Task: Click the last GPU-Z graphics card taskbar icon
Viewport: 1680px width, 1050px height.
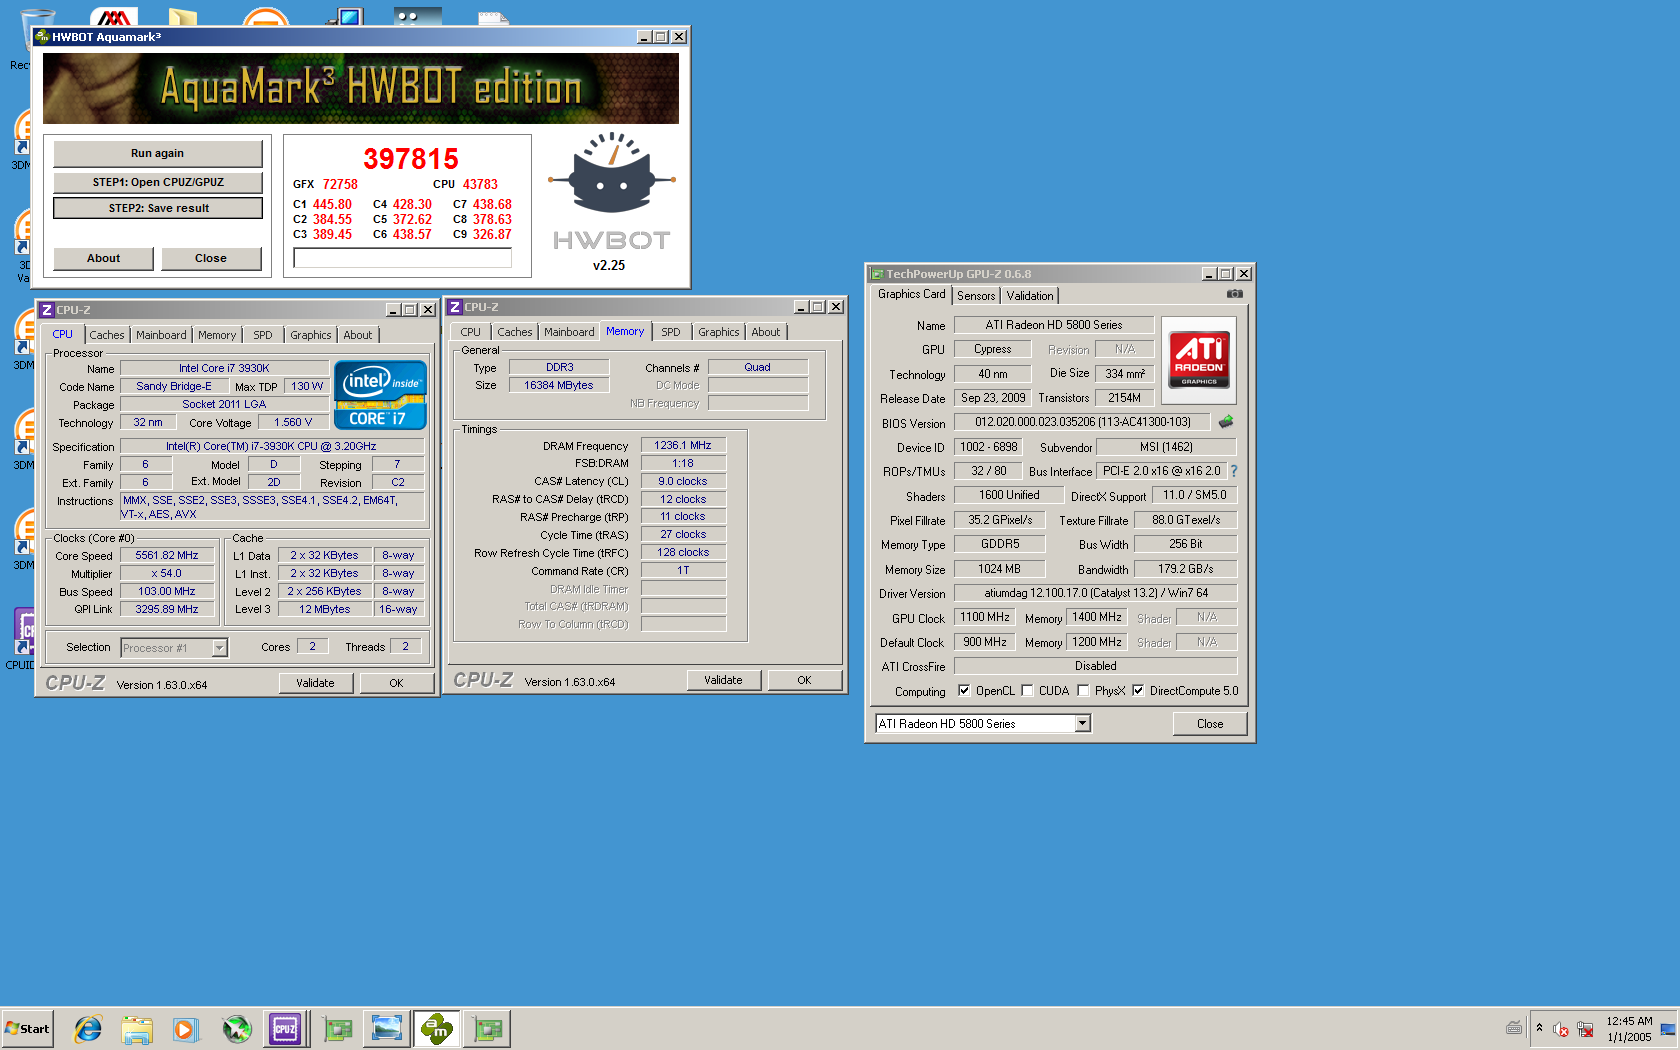Action: (488, 1028)
